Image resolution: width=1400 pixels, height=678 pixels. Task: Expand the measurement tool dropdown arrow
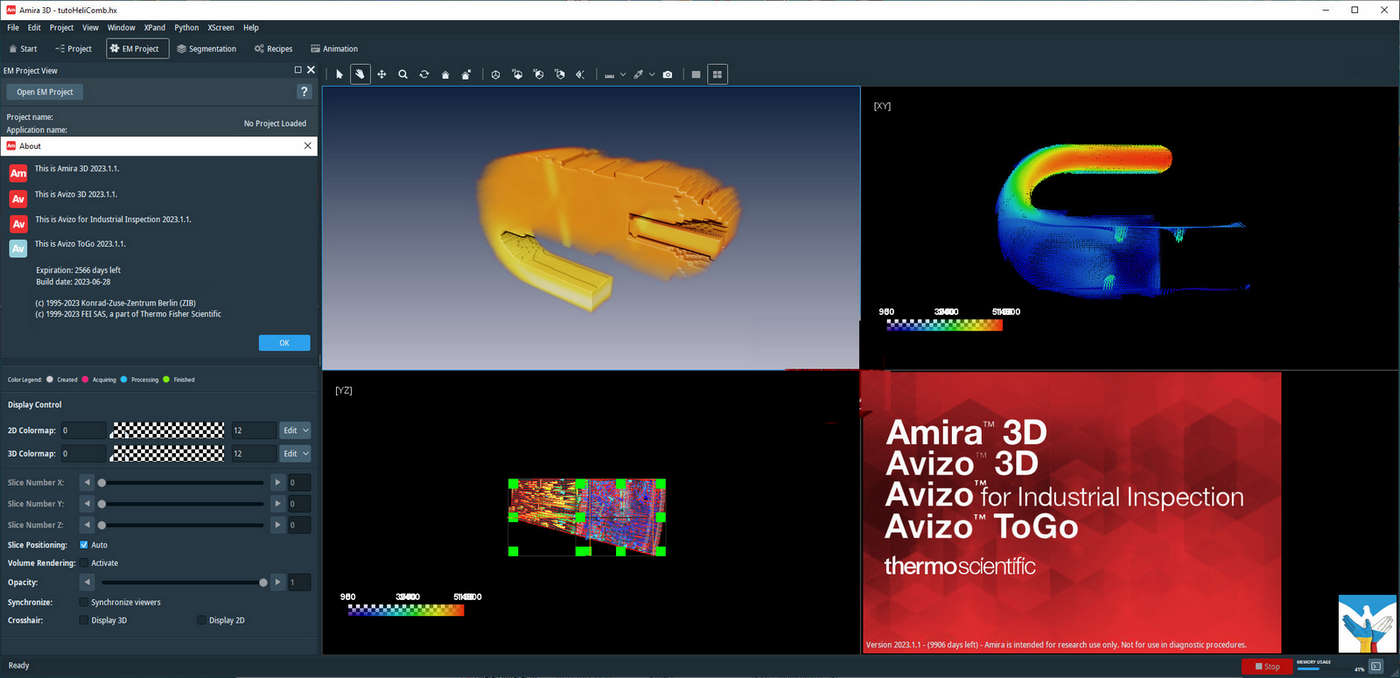[x=623, y=74]
